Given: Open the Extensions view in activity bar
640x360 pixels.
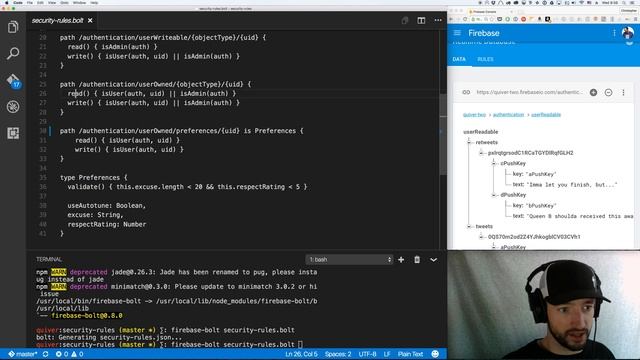Looking at the screenshot, I should click(13, 133).
